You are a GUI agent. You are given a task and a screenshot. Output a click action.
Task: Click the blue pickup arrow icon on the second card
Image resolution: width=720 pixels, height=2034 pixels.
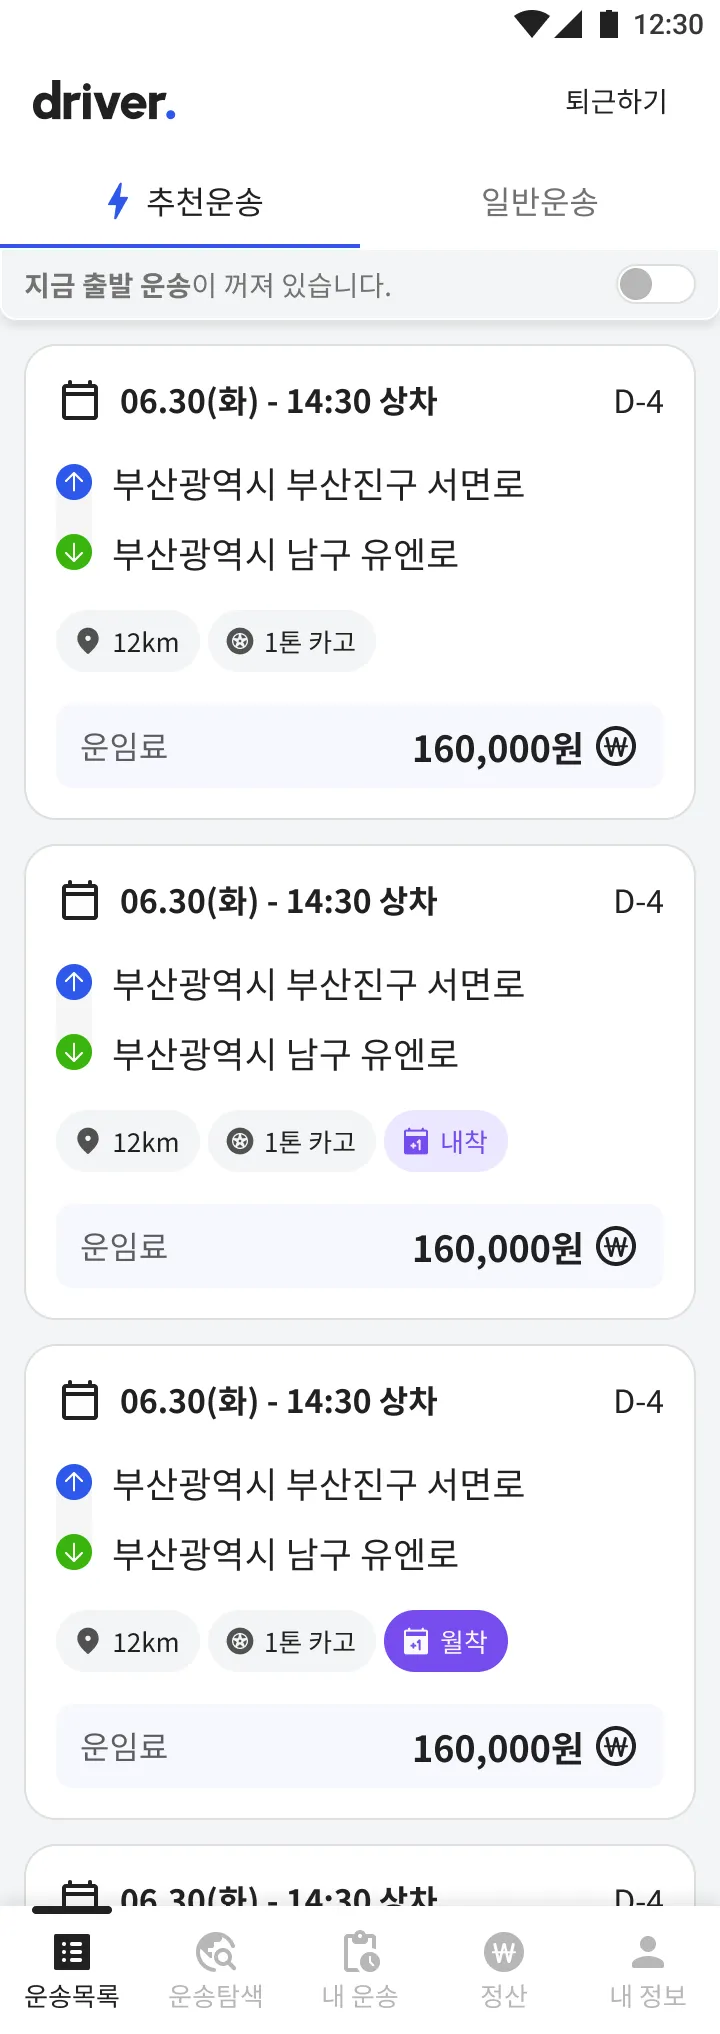(74, 982)
